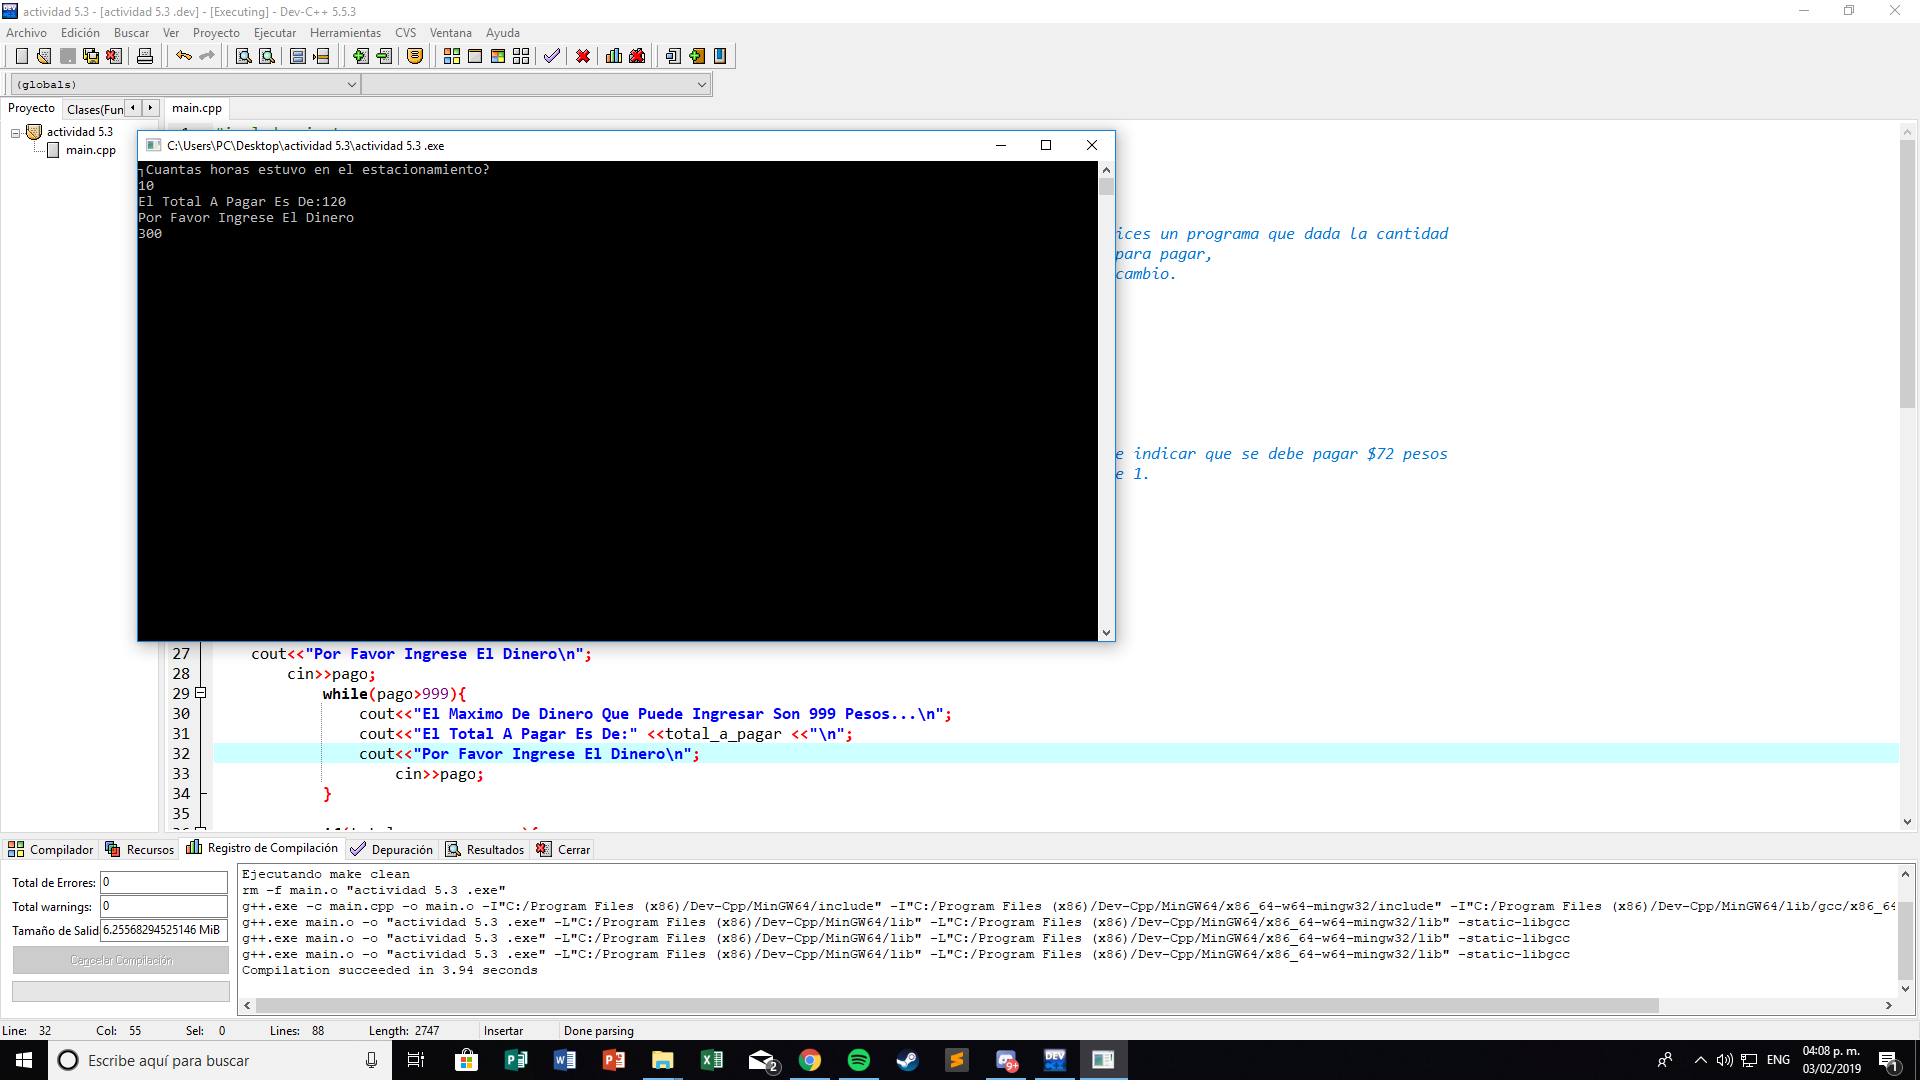Switch to the Compilador bottom tab
This screenshot has width=1920, height=1080.
point(51,849)
